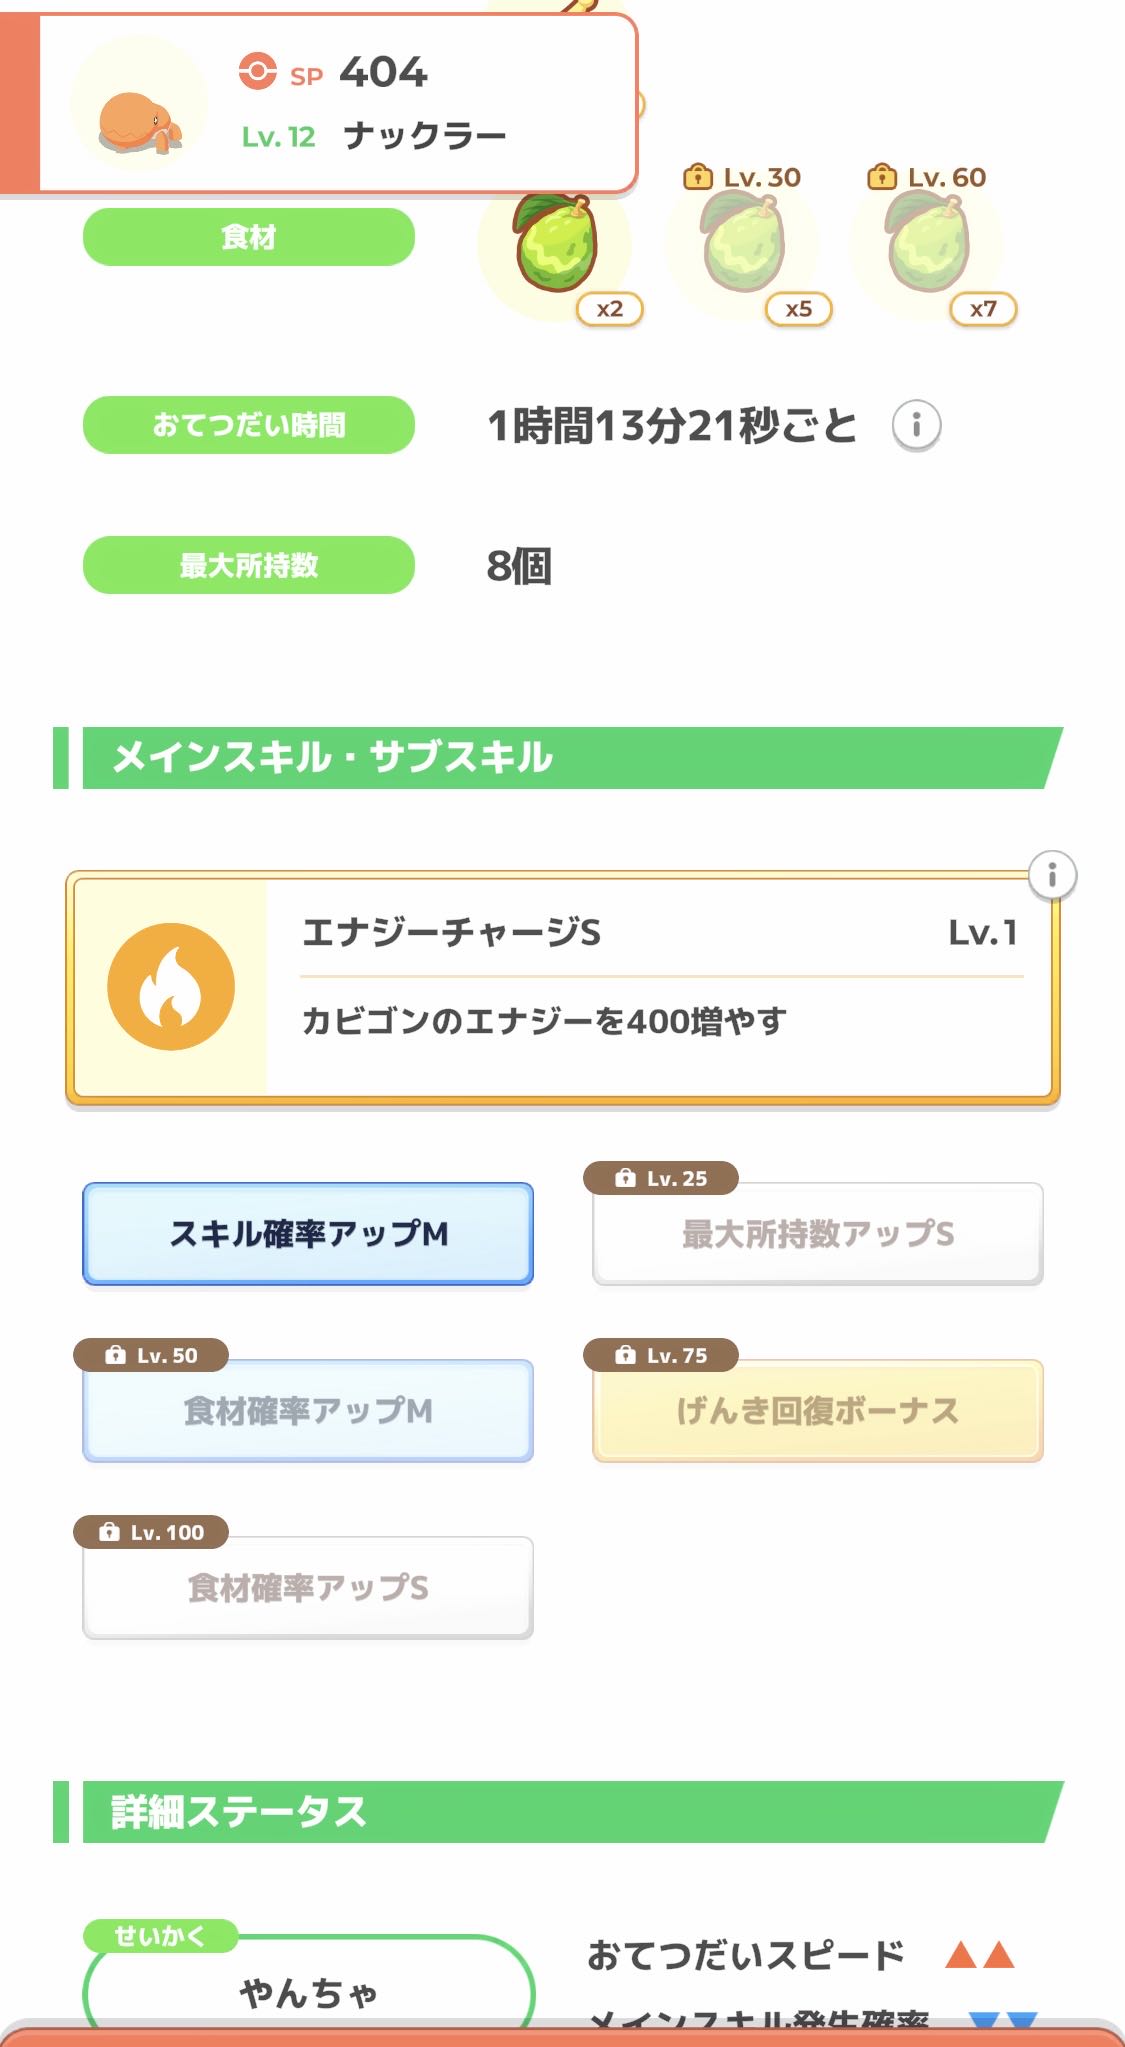The width and height of the screenshot is (1125, 2047).
Task: Open info icon beside help time
Action: (916, 425)
